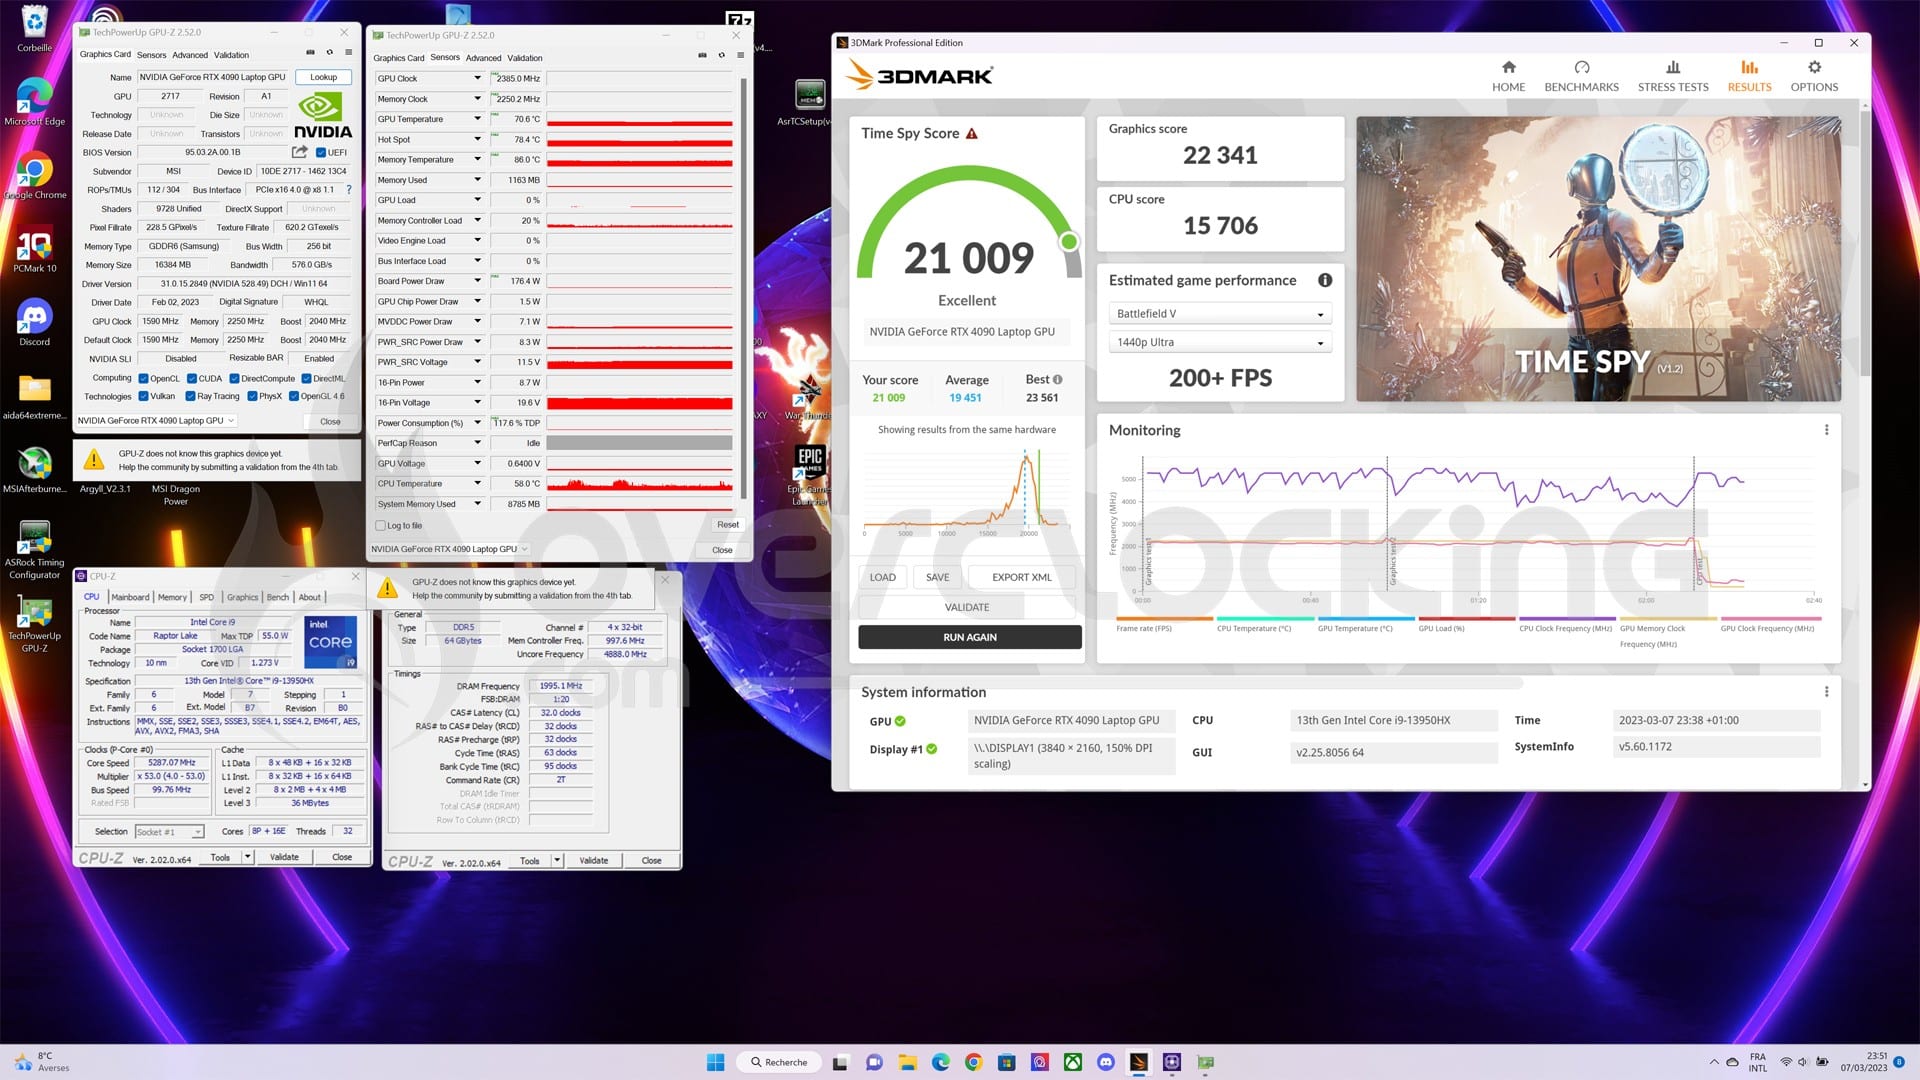Viewport: 1920px width, 1080px height.
Task: Enable the Log to file checkbox
Action: tap(380, 525)
